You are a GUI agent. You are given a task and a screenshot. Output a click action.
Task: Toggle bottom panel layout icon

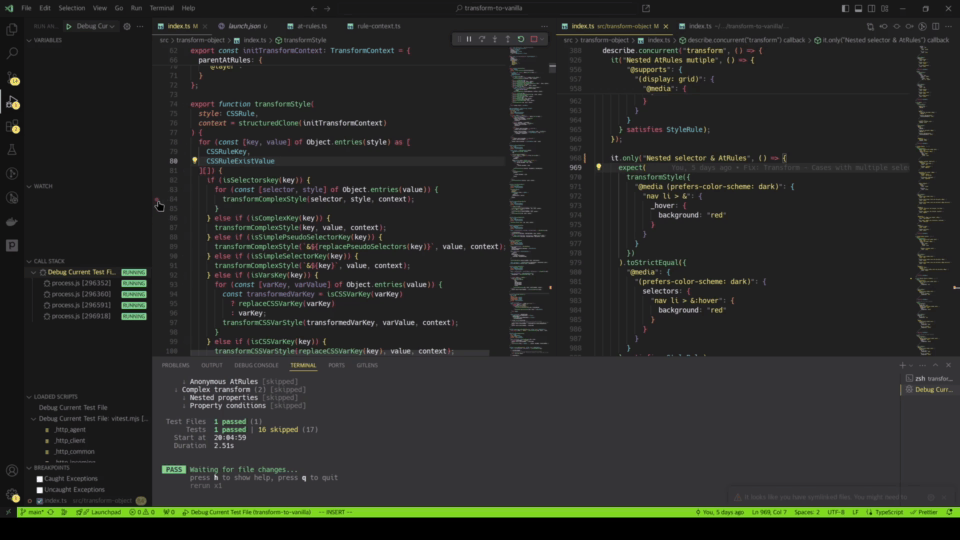858,9
